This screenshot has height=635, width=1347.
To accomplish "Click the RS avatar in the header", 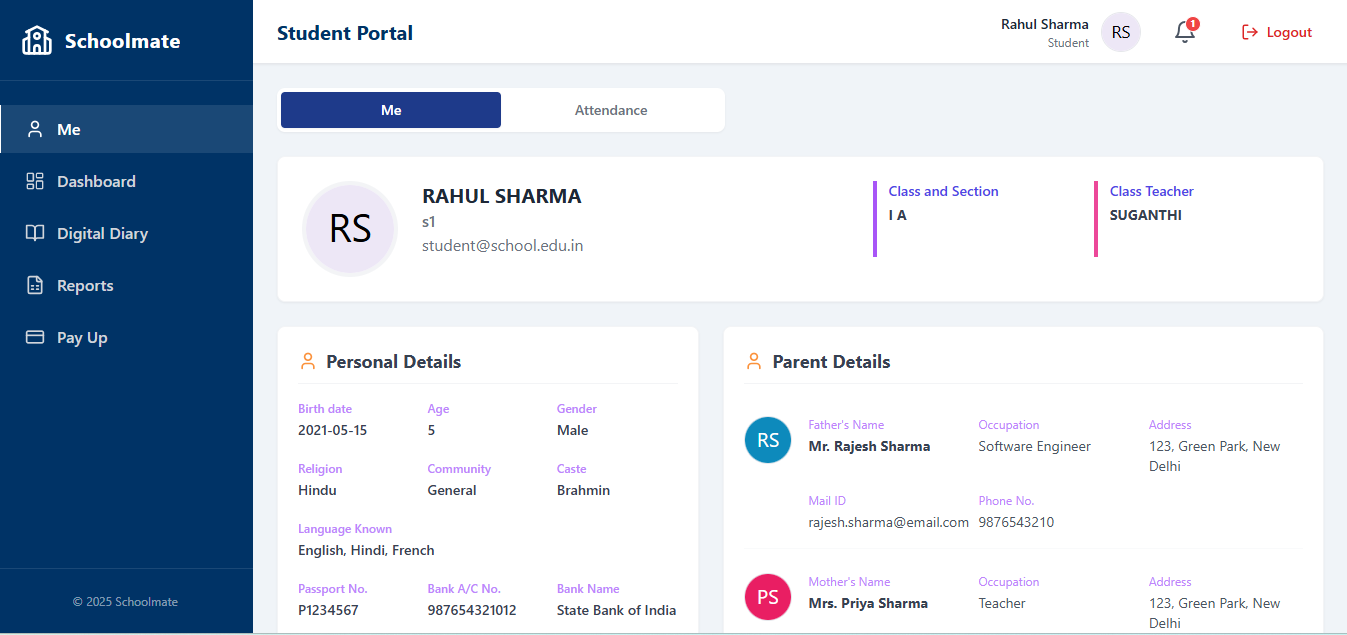I will pyautogui.click(x=1121, y=32).
